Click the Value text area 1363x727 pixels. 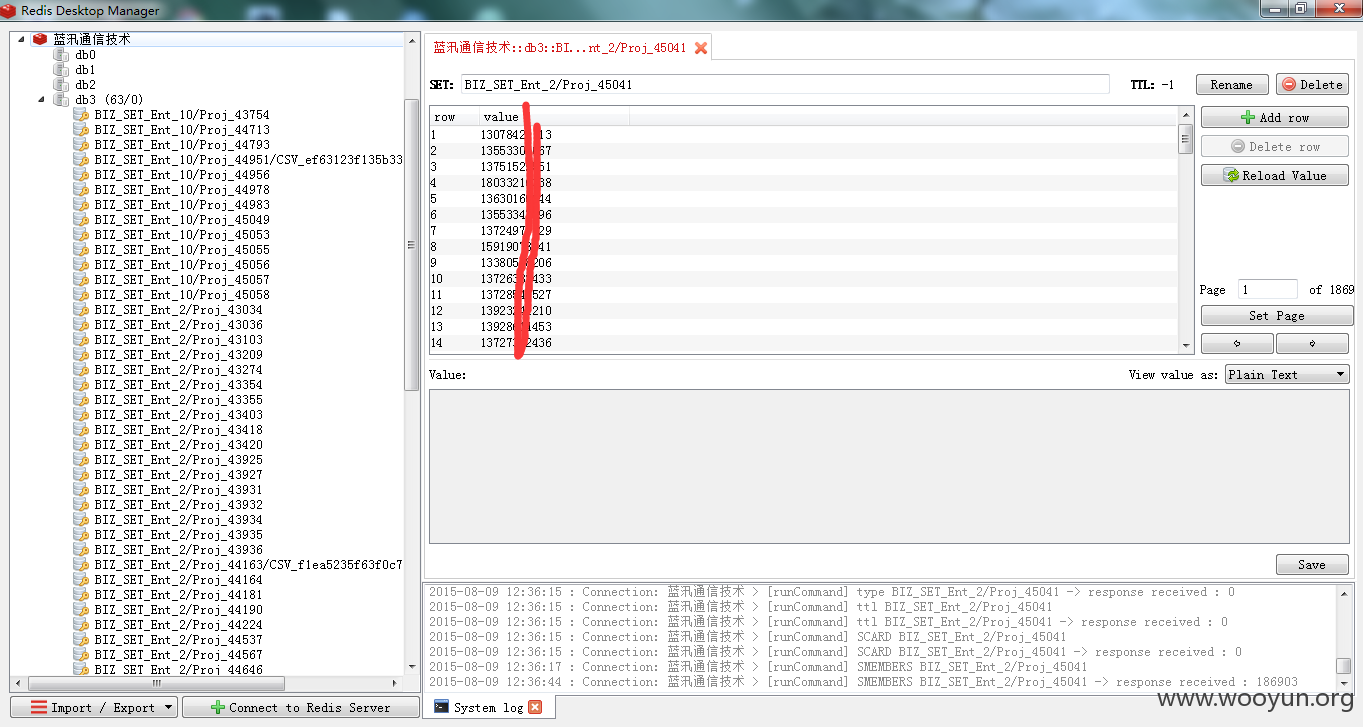[x=889, y=467]
